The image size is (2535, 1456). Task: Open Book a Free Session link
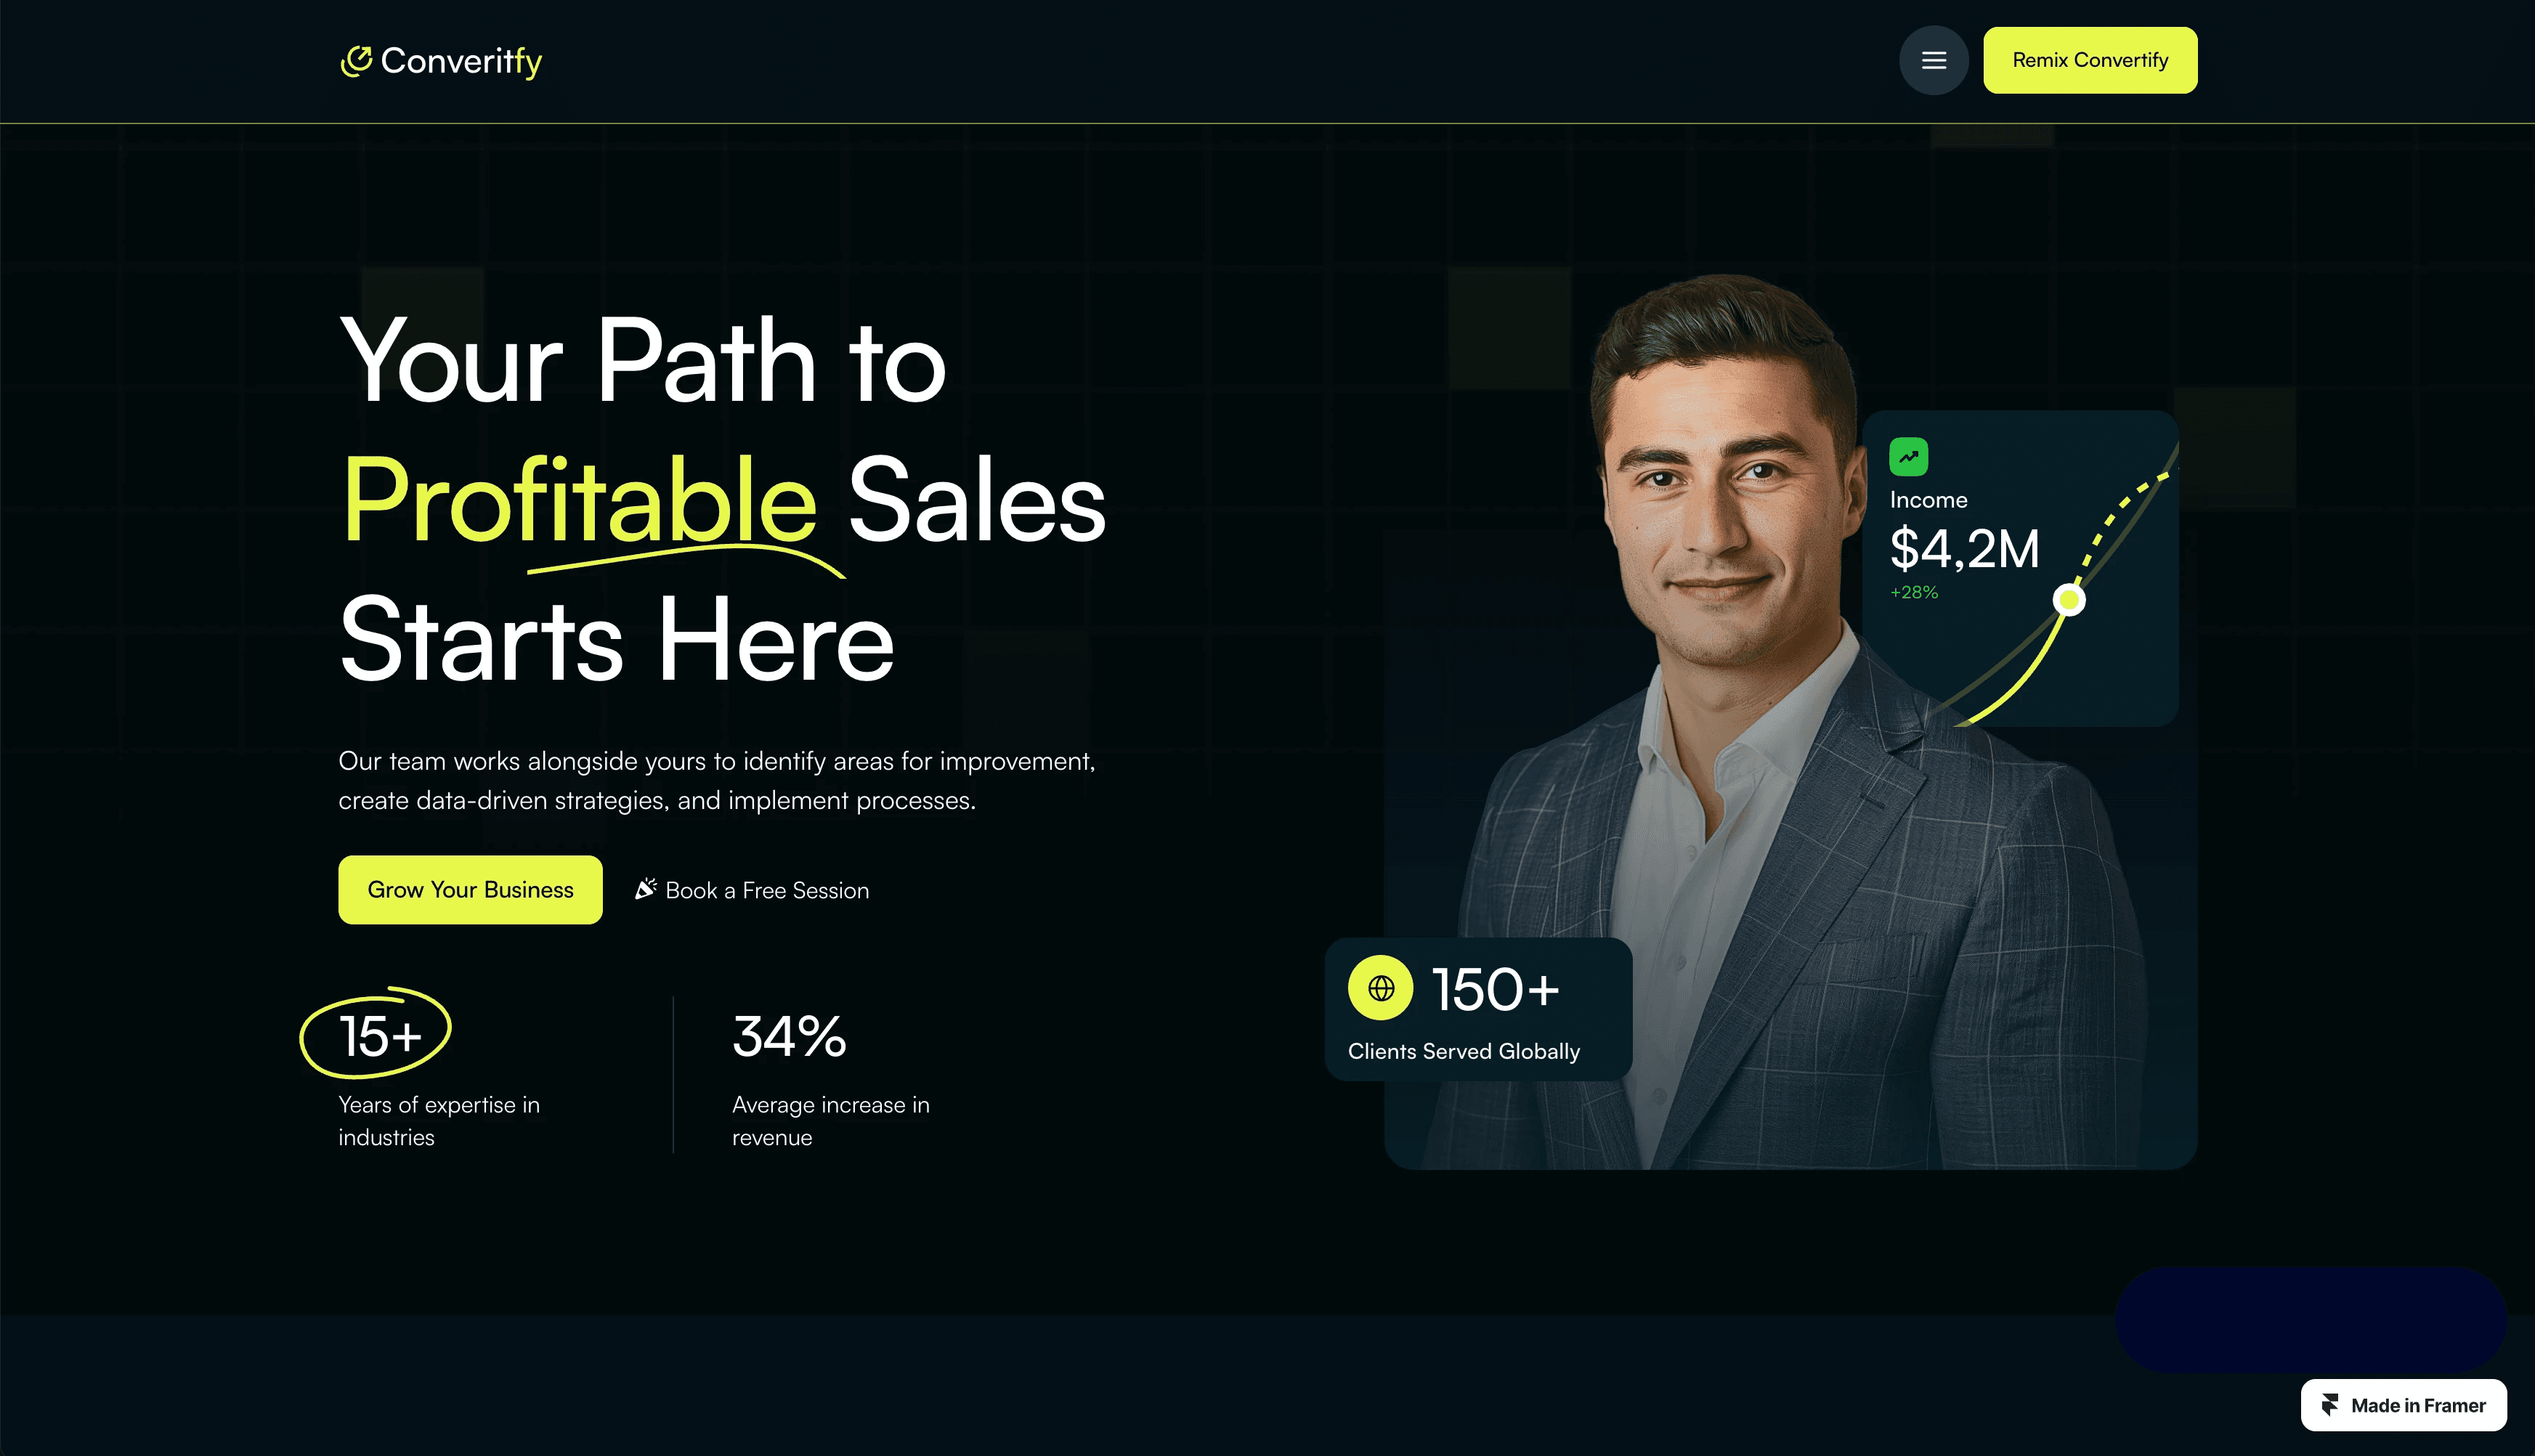pyautogui.click(x=752, y=890)
